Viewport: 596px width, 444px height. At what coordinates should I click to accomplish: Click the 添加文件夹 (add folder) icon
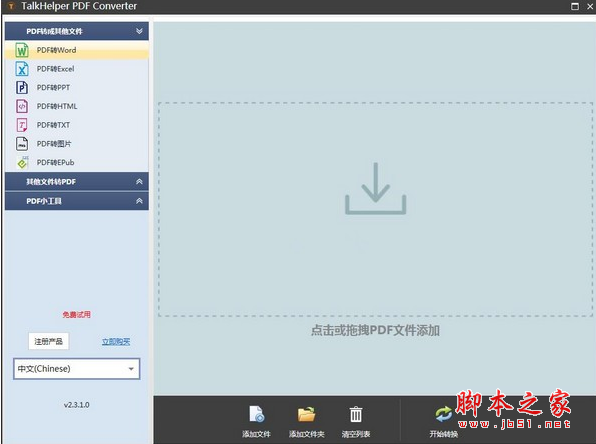pos(306,414)
